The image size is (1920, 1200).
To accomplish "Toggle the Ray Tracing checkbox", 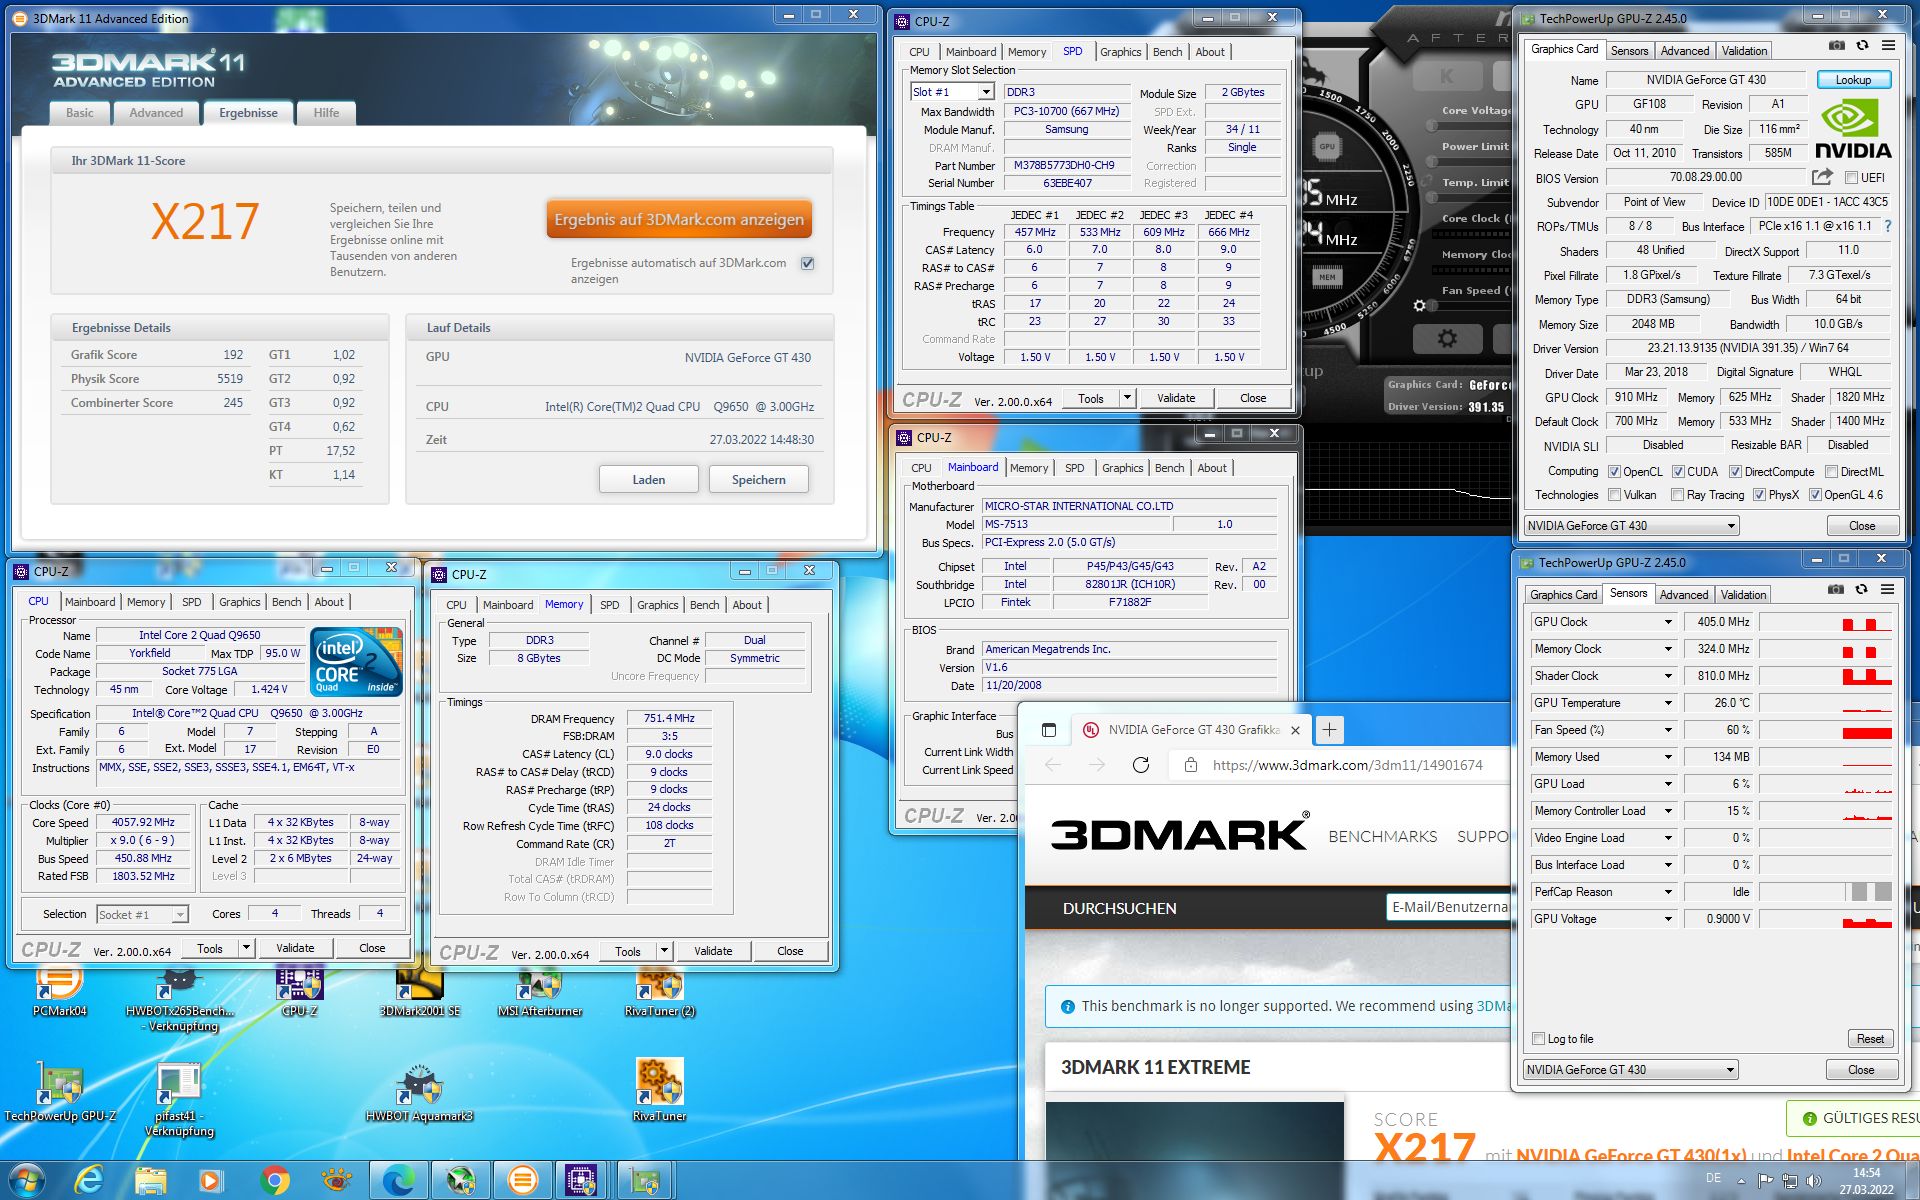I will click(x=1677, y=495).
